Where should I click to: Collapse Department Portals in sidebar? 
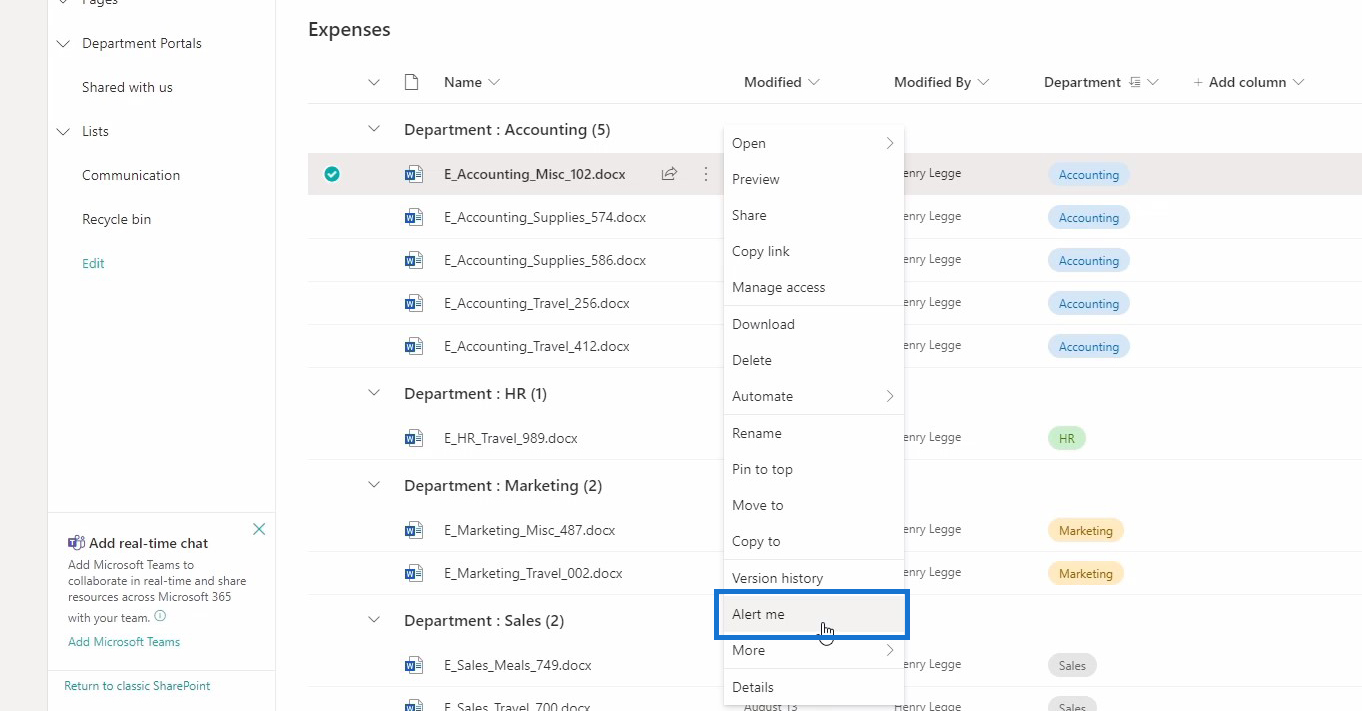point(64,43)
